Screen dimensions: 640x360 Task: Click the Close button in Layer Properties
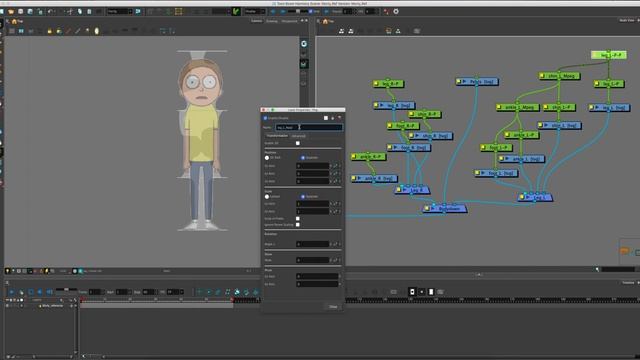point(333,307)
